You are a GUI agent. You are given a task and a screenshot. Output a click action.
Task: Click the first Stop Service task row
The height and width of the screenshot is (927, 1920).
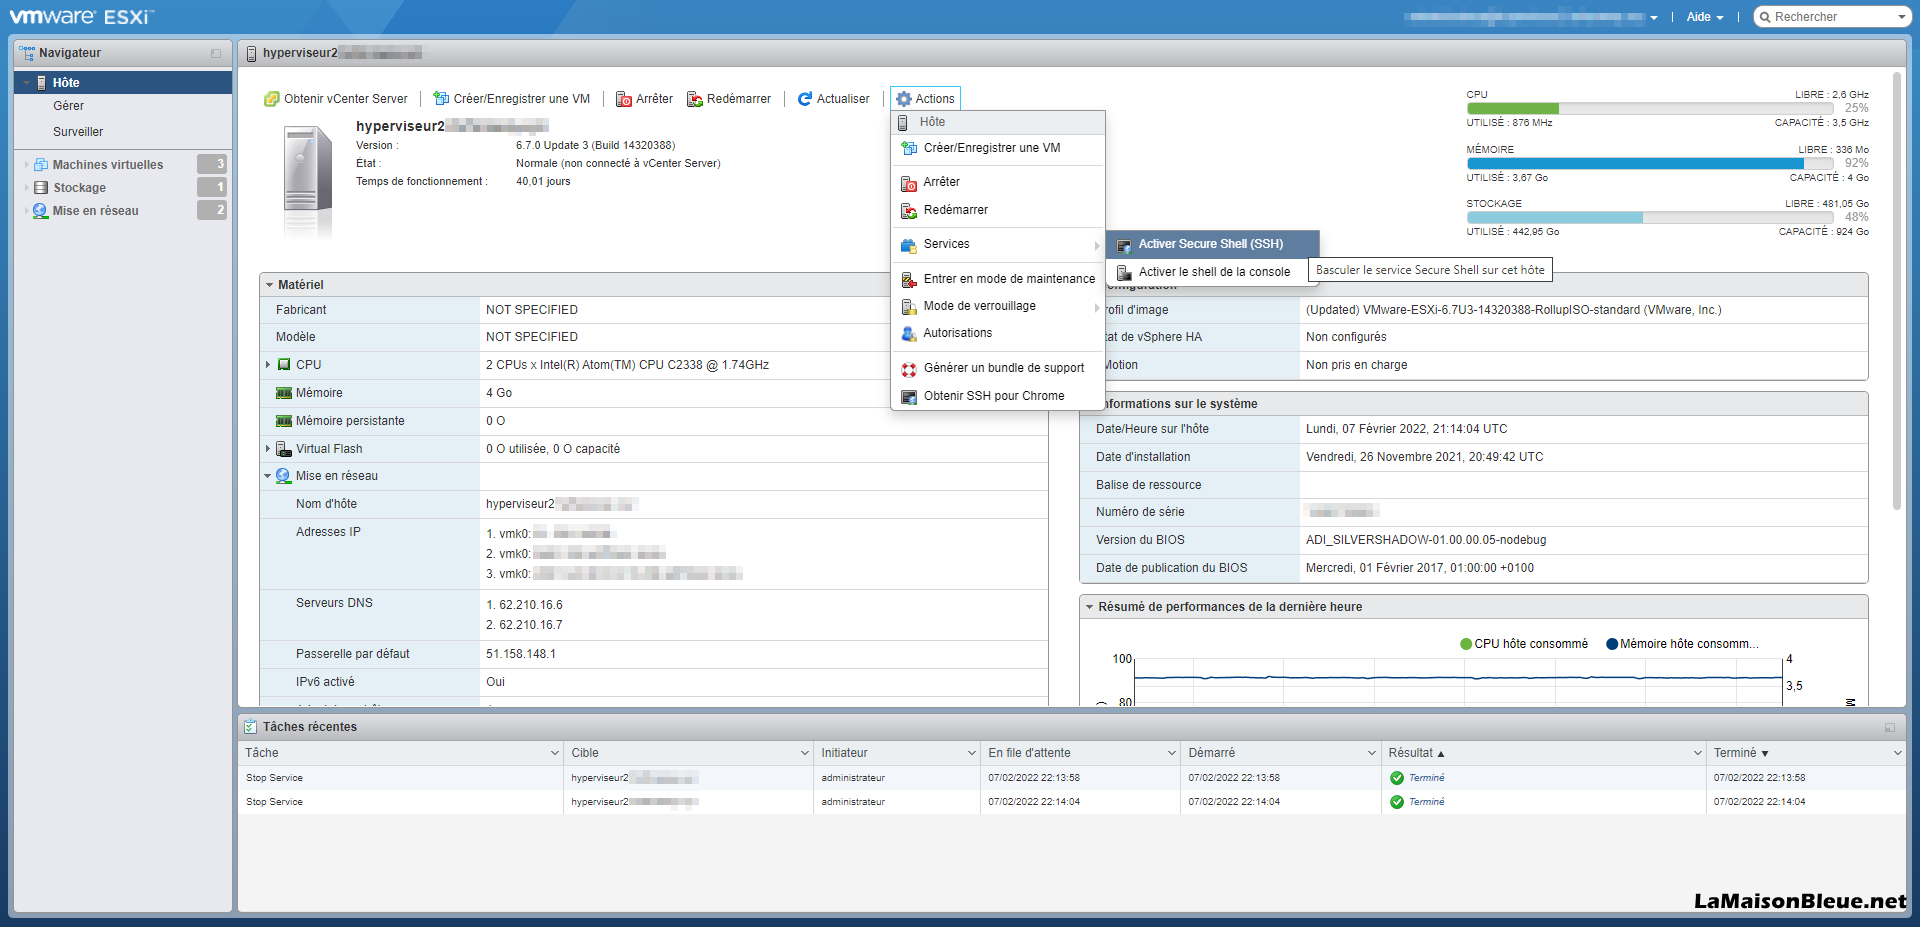point(1071,778)
